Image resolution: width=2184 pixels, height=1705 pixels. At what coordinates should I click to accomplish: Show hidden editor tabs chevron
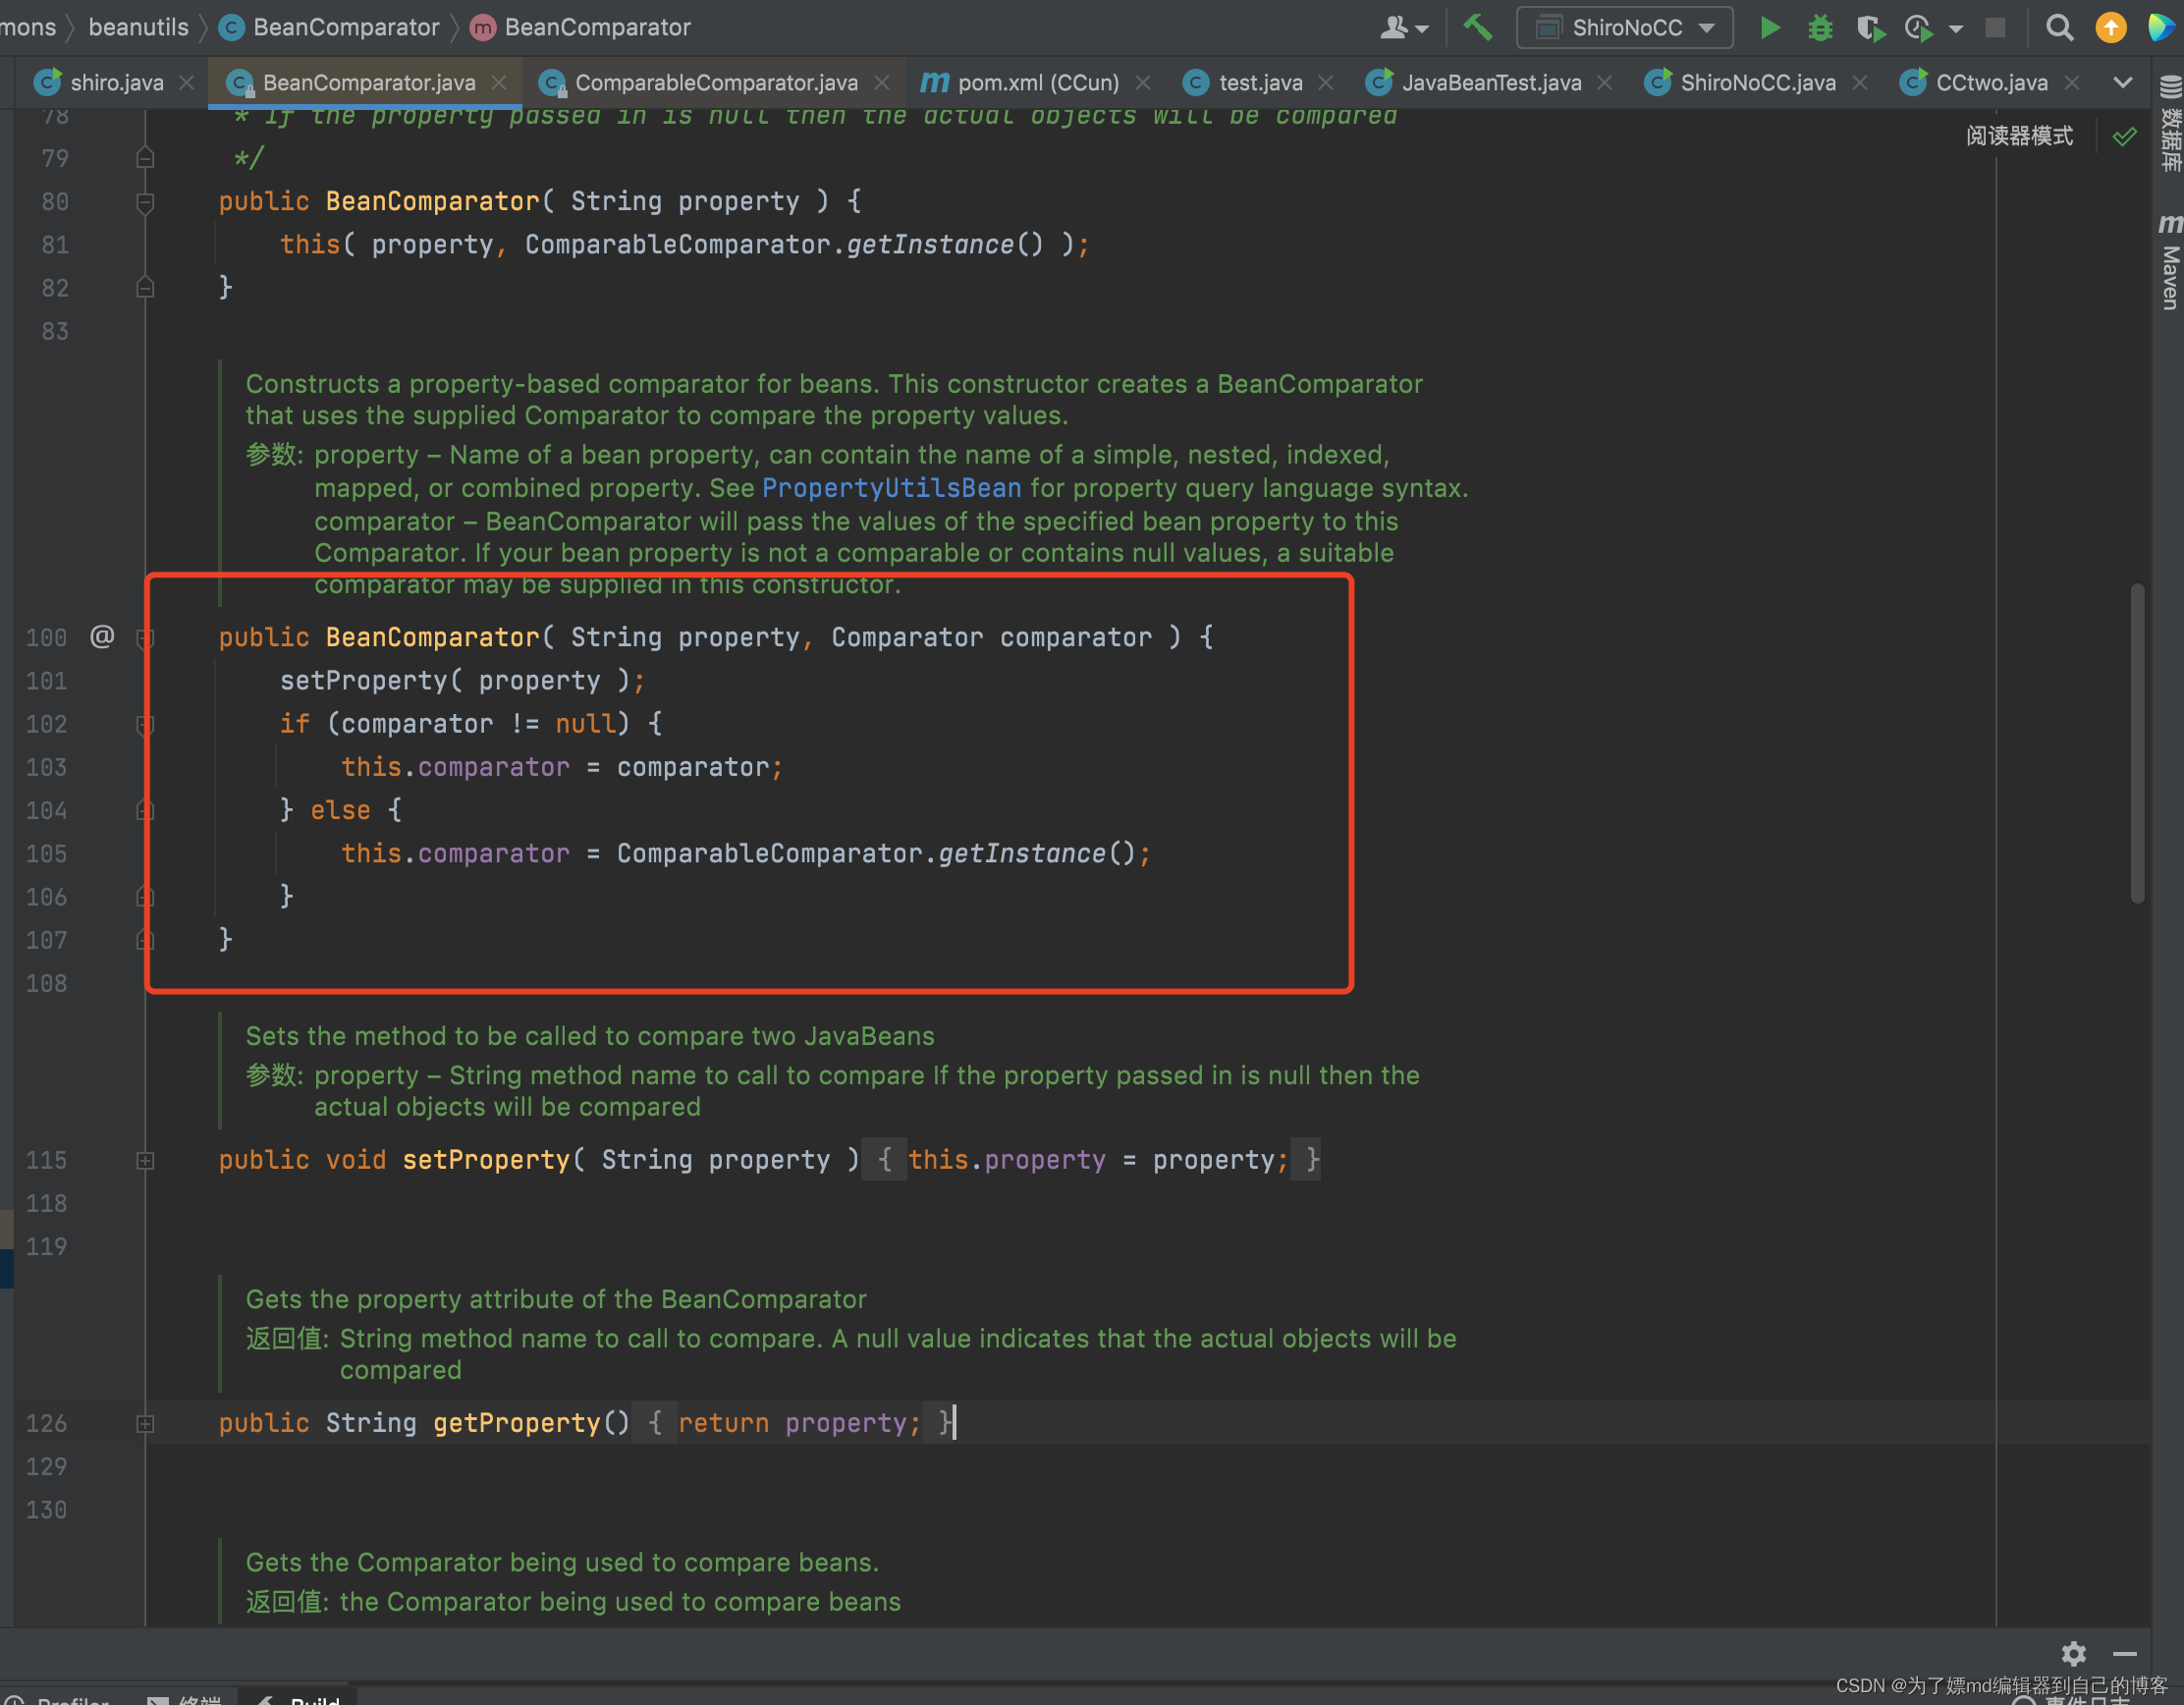pos(2122,83)
